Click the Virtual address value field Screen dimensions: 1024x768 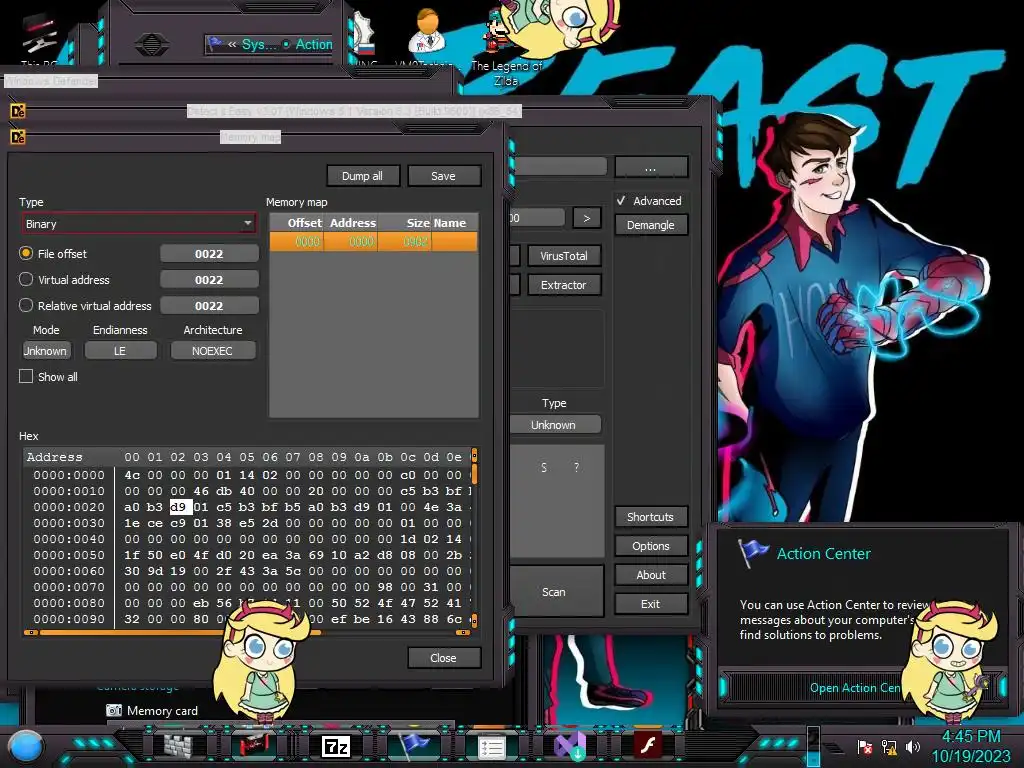[x=209, y=280]
